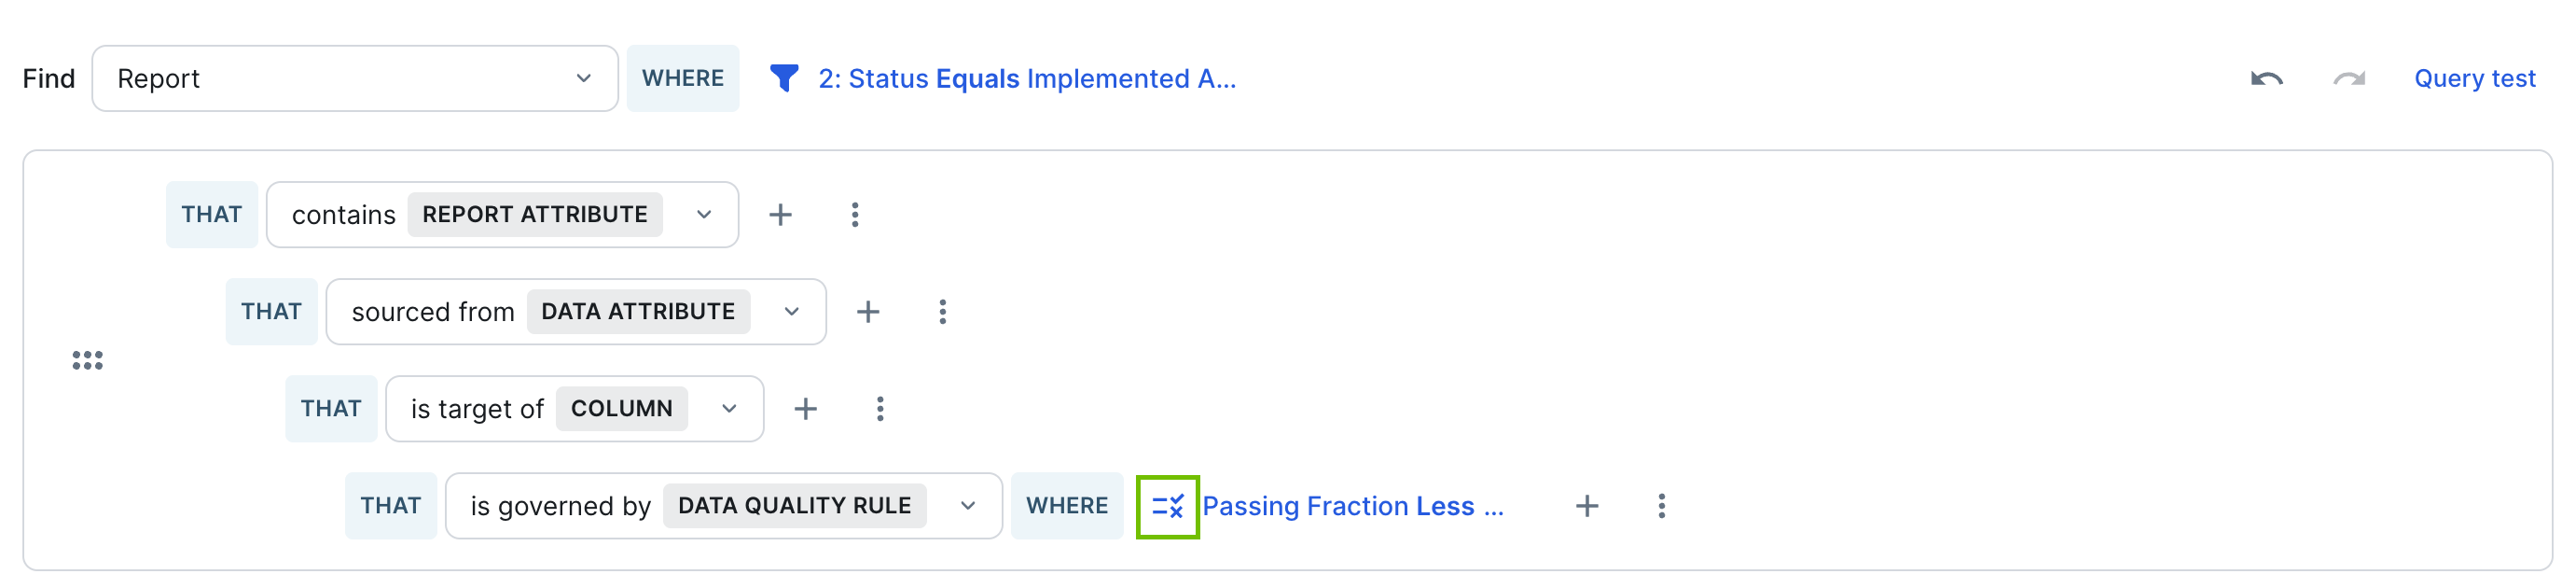Open kebab menu for Data Attribute row
The width and height of the screenshot is (2576, 588).
[942, 312]
